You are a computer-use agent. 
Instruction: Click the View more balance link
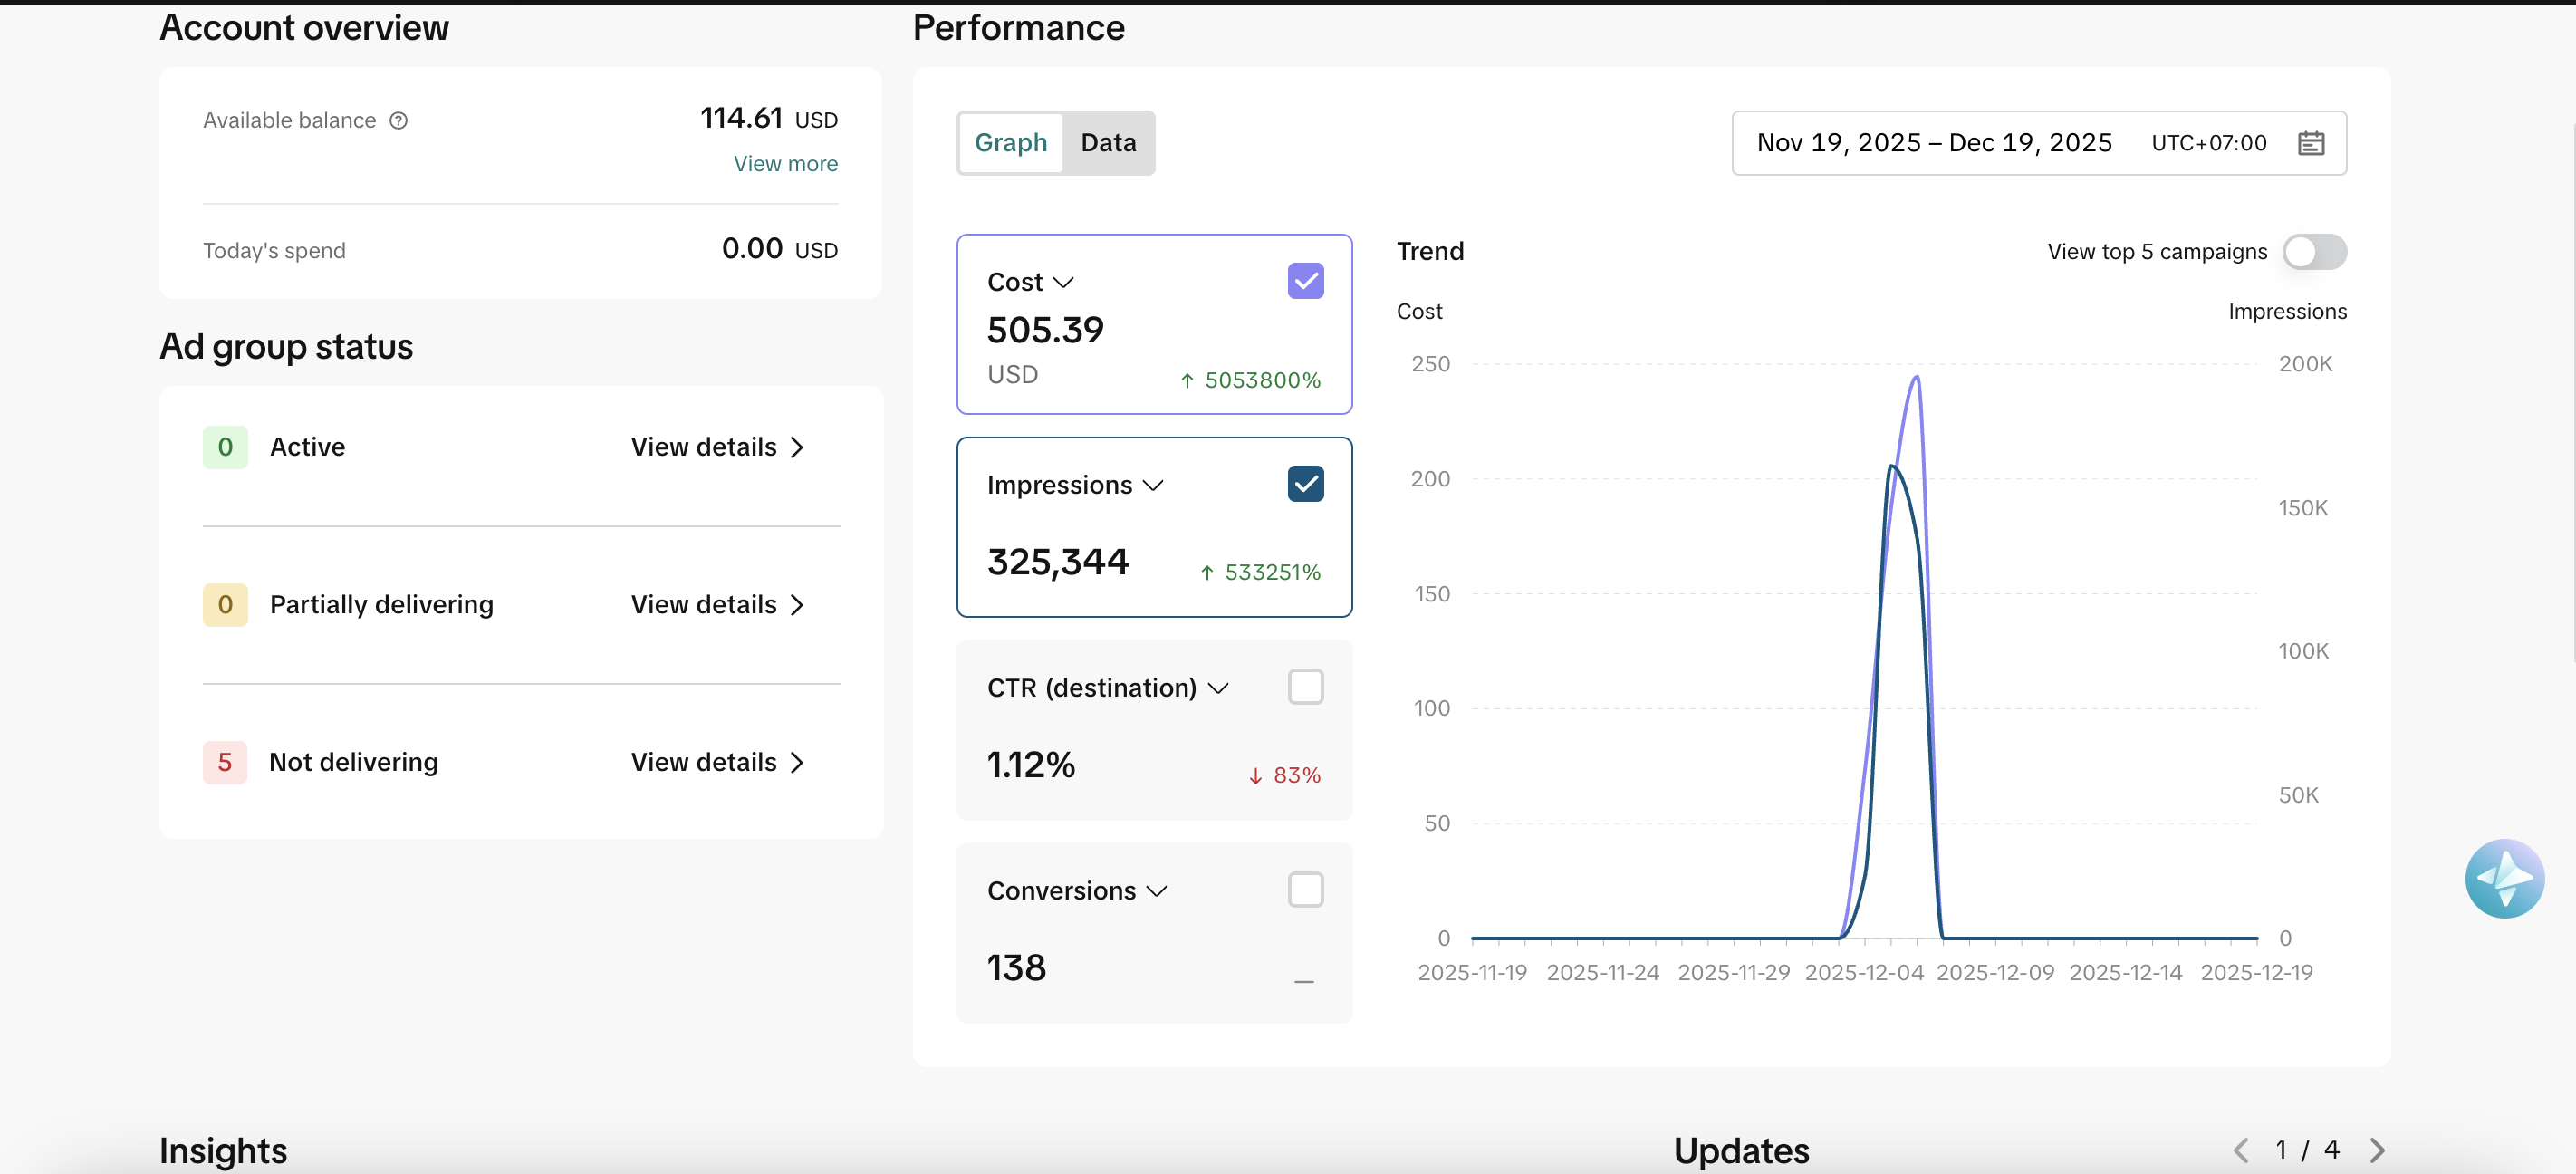coord(785,164)
